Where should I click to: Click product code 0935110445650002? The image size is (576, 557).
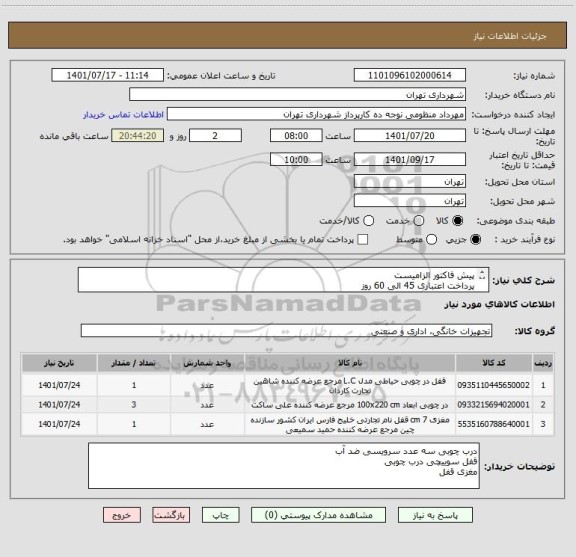(493, 385)
